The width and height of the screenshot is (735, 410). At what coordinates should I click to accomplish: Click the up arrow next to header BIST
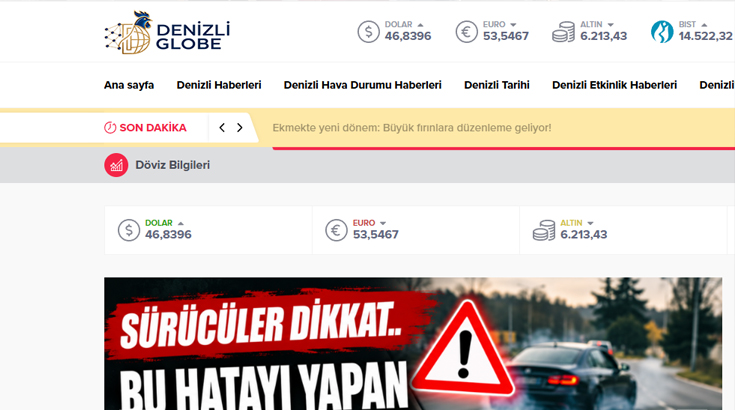pos(704,25)
